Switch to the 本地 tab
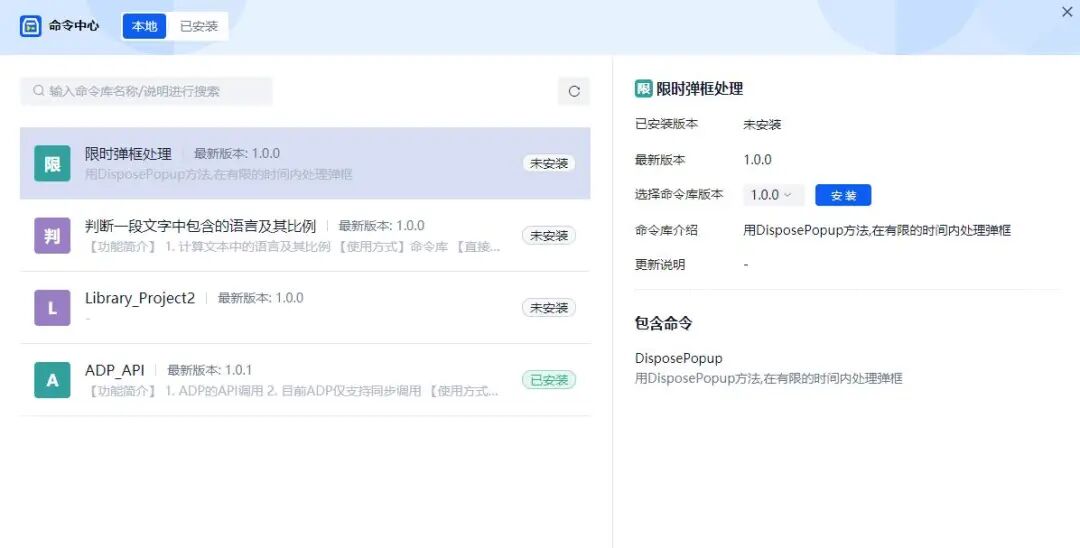 point(145,26)
